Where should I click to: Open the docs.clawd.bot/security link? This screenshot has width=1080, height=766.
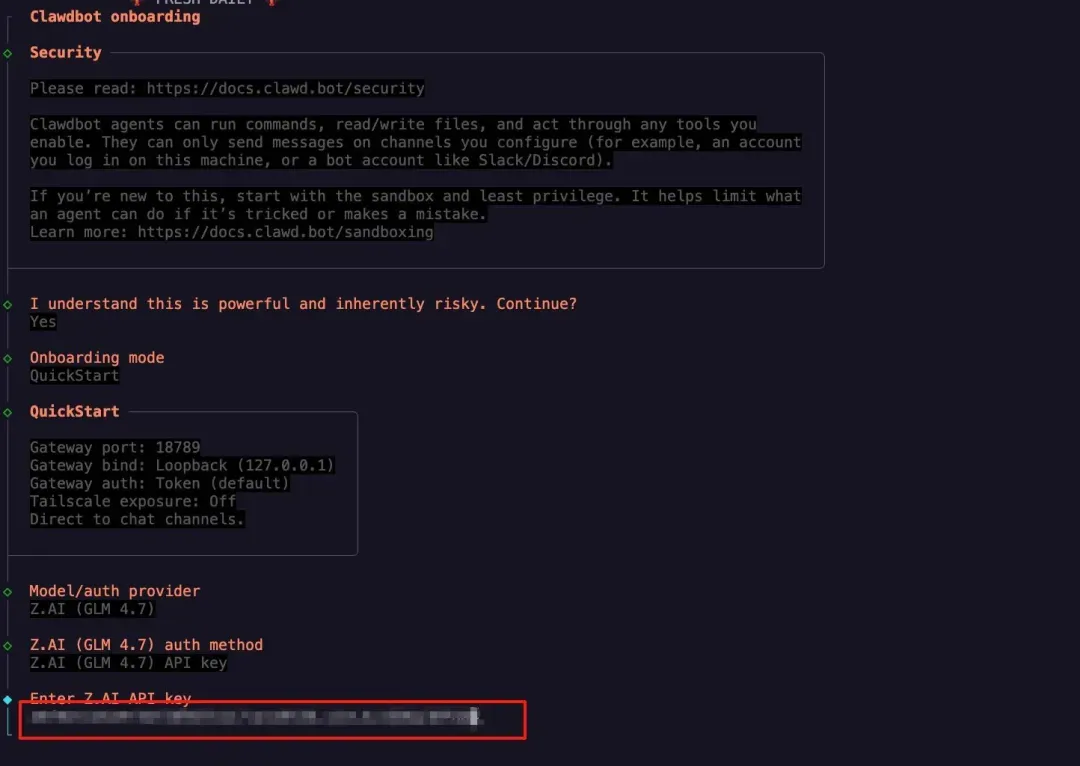285,89
